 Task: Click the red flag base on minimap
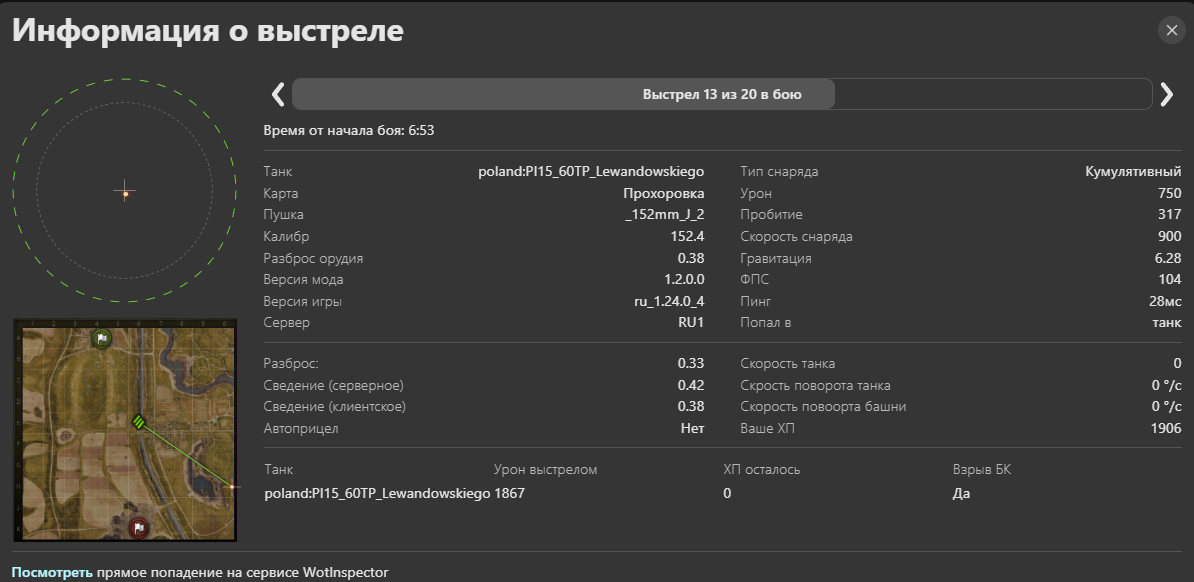[x=139, y=527]
